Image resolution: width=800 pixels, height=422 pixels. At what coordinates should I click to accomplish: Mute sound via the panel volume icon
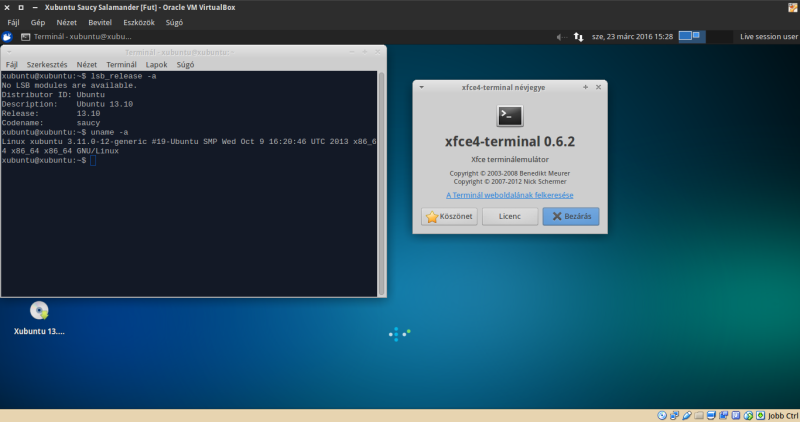click(561, 37)
